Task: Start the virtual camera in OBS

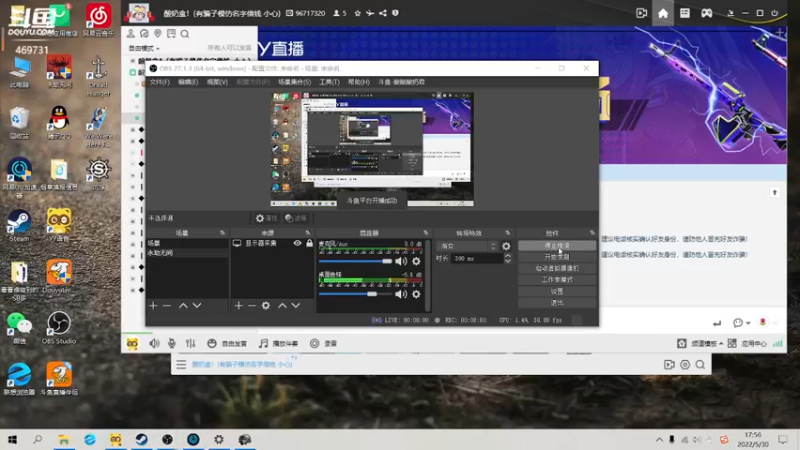Action: 557,268
